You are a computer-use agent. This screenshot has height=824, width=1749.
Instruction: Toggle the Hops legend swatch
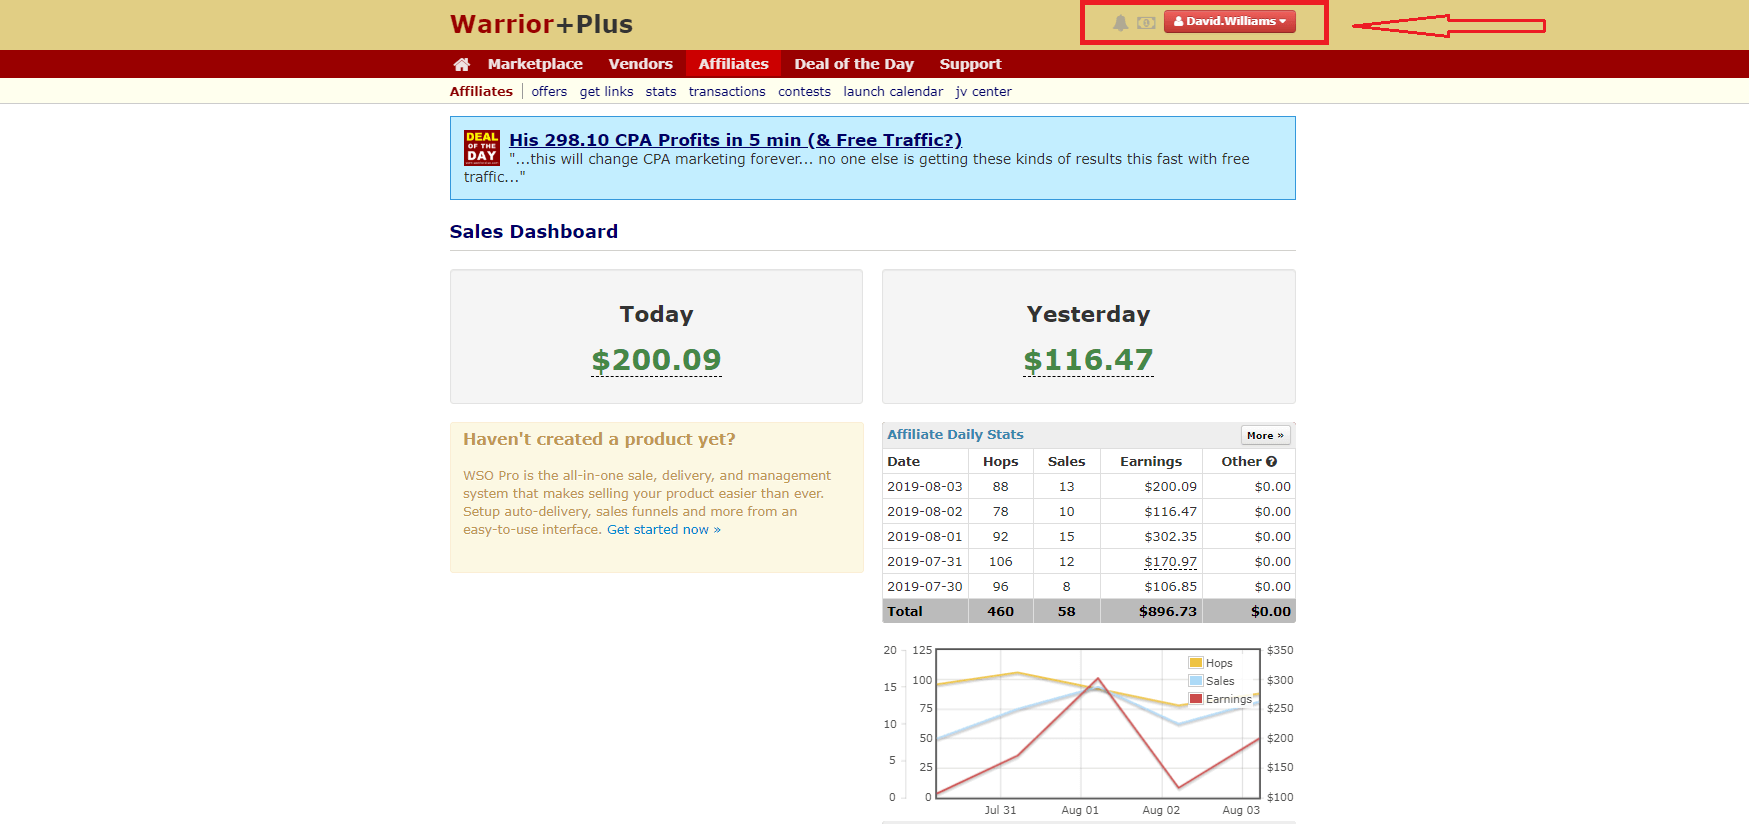(1195, 663)
